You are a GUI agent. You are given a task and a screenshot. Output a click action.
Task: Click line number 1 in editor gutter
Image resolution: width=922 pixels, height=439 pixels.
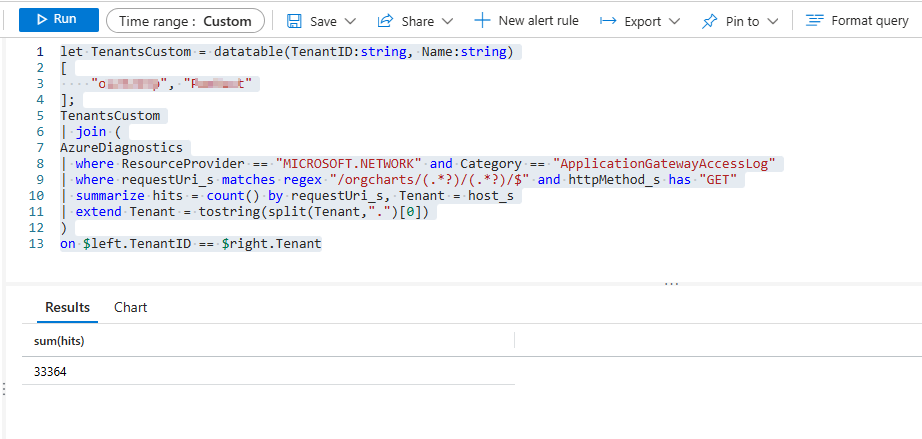click(39, 52)
